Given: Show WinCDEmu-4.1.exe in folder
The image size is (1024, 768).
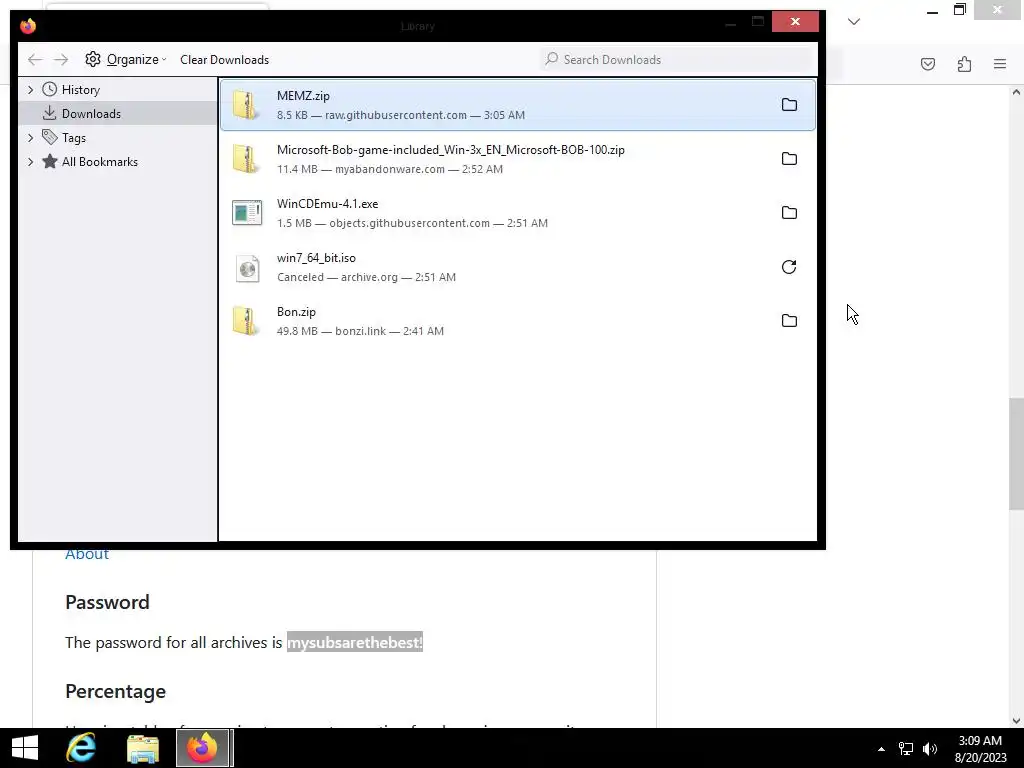Looking at the screenshot, I should [789, 213].
